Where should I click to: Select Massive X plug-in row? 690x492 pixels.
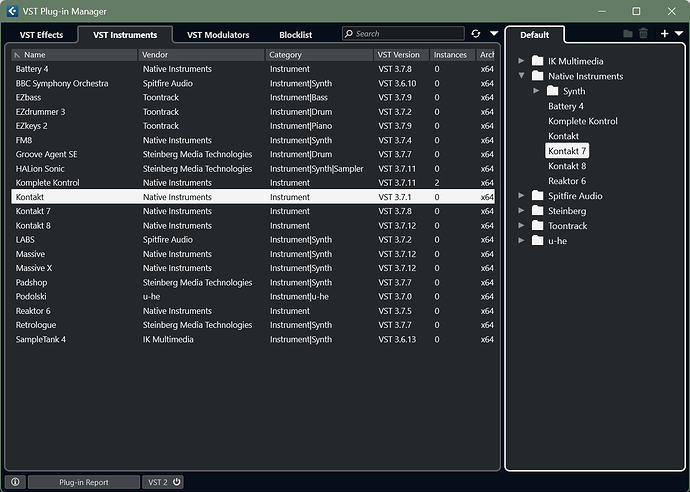[253, 268]
